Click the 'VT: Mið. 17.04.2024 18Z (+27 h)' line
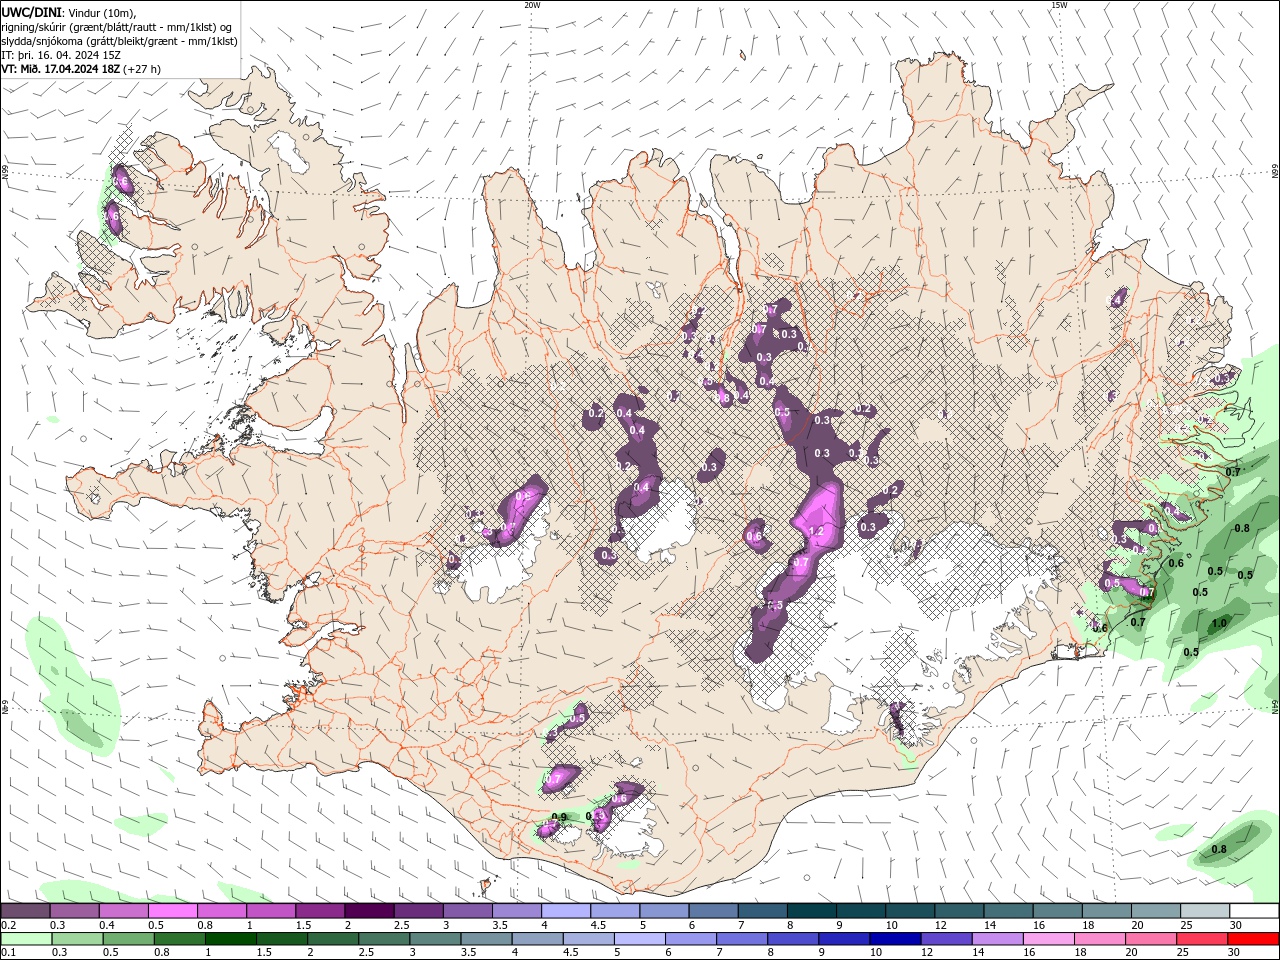 coord(81,69)
